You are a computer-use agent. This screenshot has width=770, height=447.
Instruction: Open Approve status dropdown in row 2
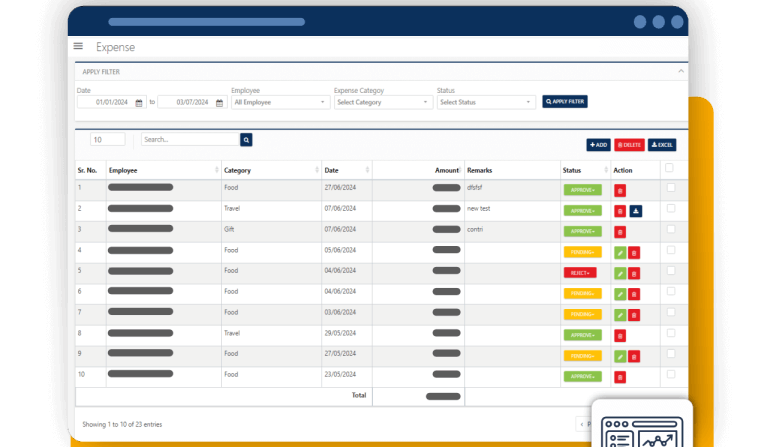(x=582, y=211)
